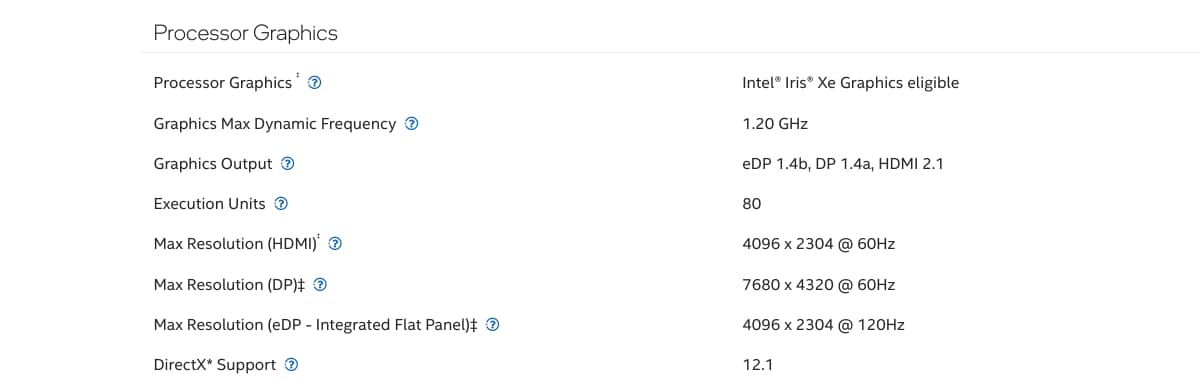
Task: Show help for Max Resolution (DP)
Action: click(321, 285)
